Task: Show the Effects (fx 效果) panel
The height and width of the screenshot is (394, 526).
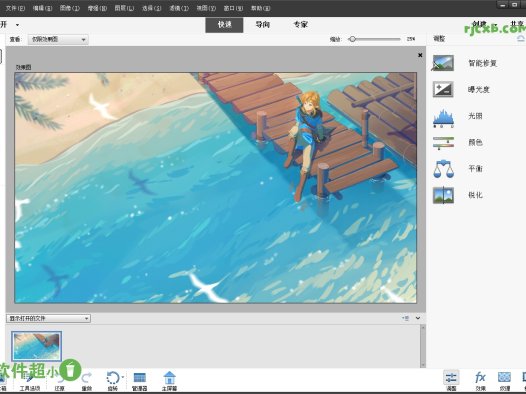Action: click(x=480, y=381)
